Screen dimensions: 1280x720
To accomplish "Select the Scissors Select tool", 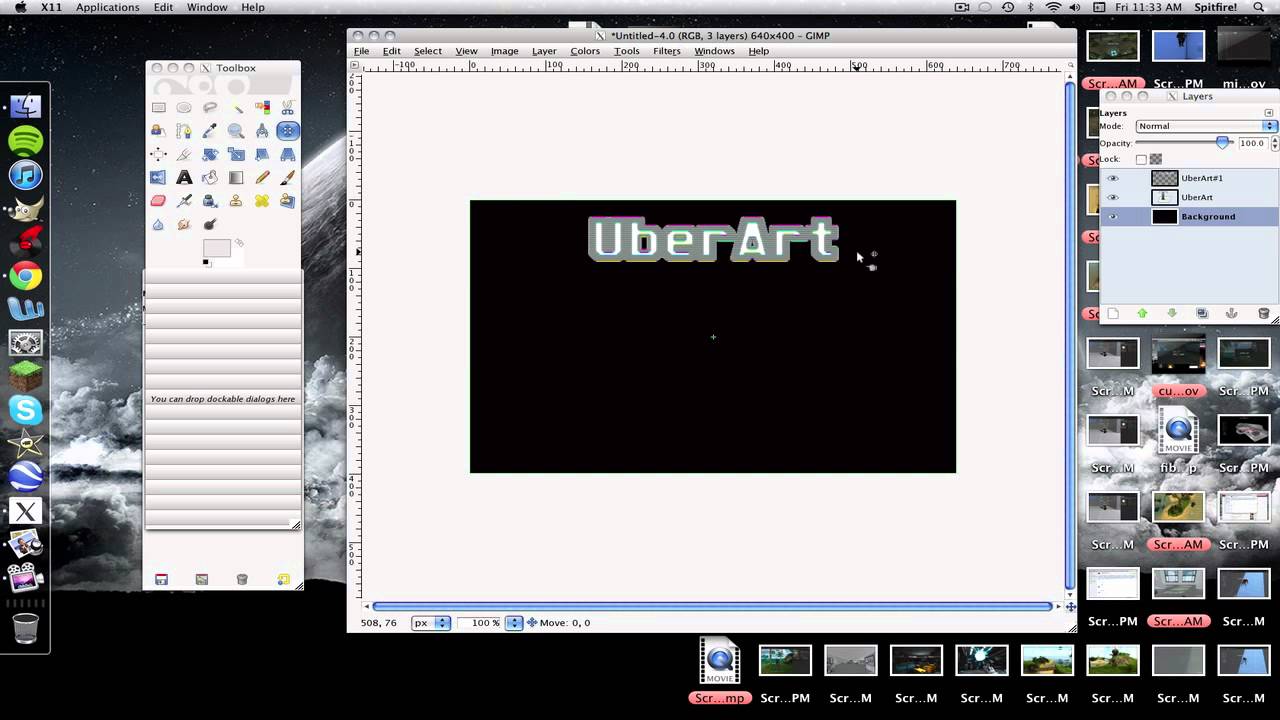I will click(288, 108).
